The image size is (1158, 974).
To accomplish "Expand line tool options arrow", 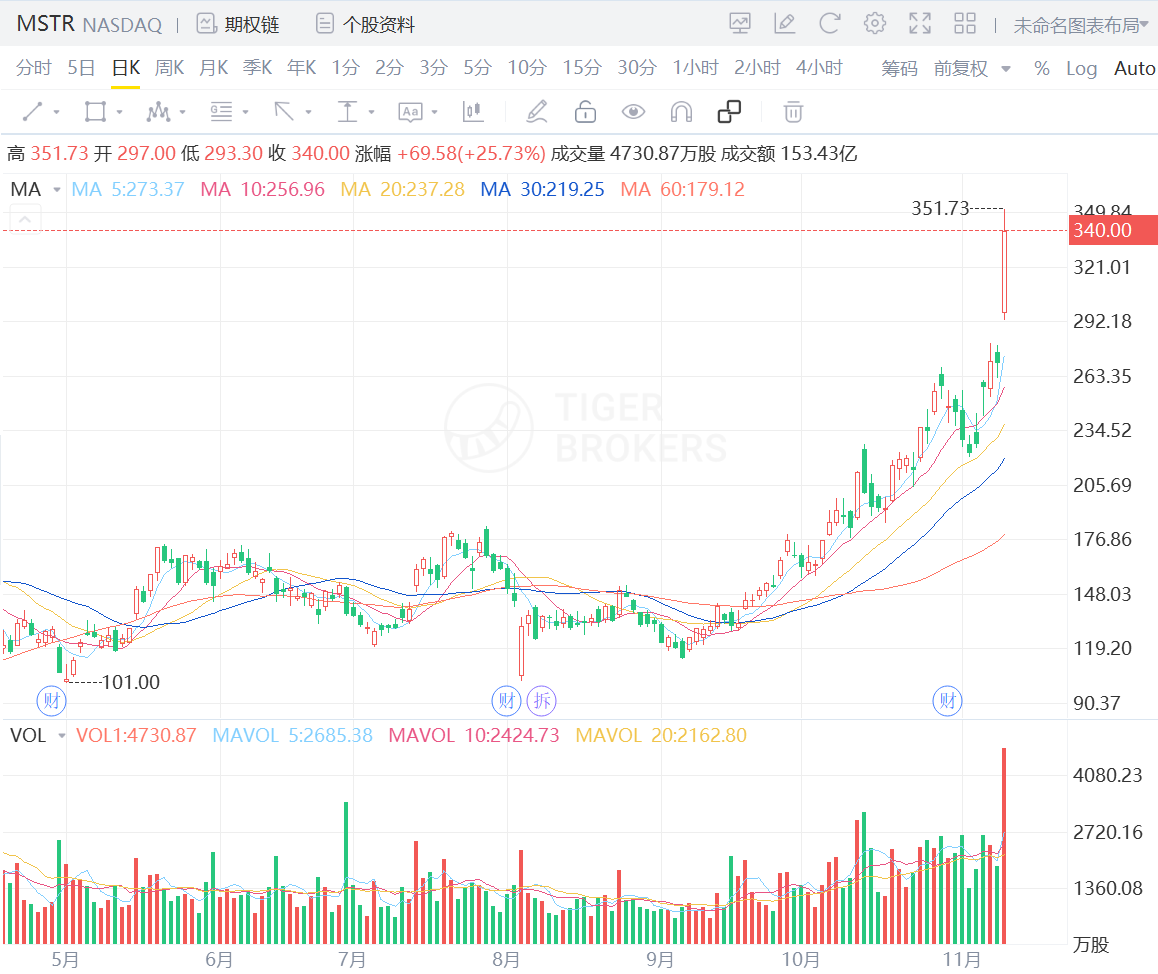I will (56, 112).
